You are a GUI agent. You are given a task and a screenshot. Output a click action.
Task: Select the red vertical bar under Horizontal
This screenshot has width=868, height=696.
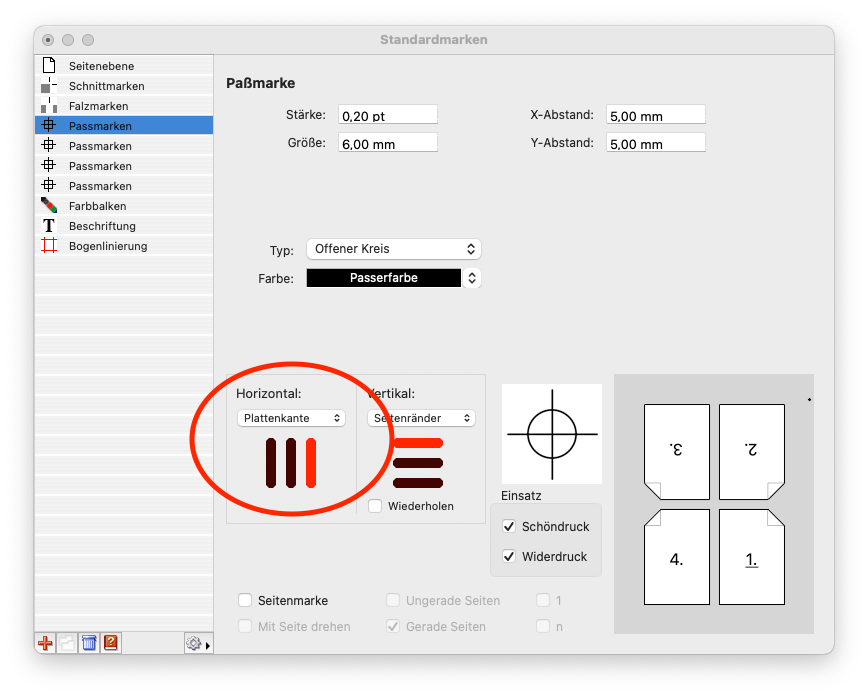click(x=311, y=463)
